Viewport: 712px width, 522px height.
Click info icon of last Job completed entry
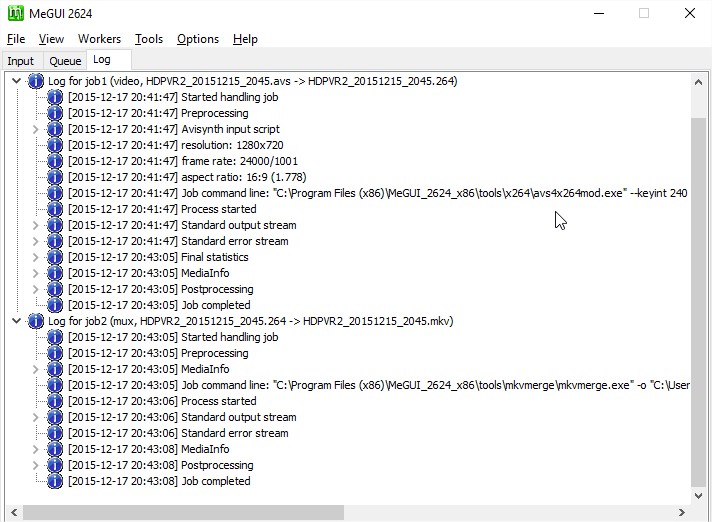55,481
